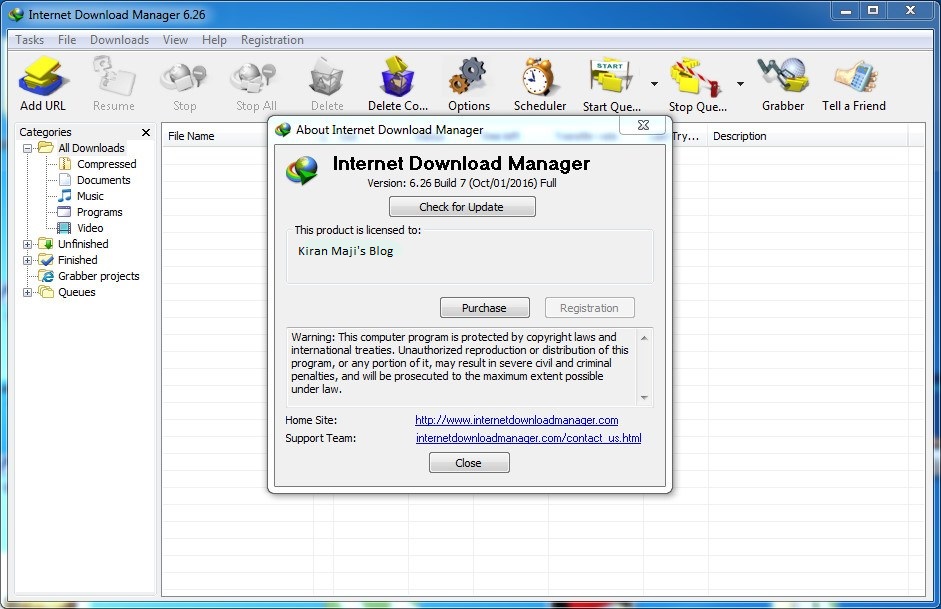Image resolution: width=941 pixels, height=609 pixels.
Task: Click the Description column header
Action: point(808,136)
